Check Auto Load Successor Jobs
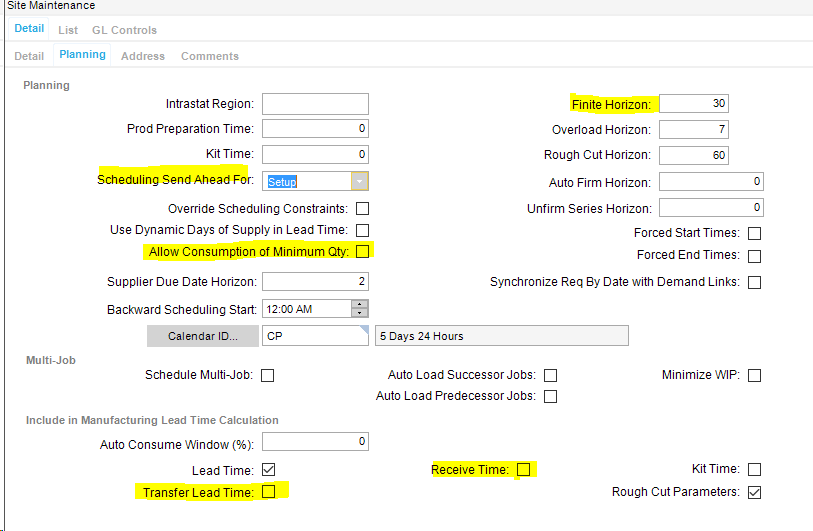This screenshot has width=813, height=531. pos(551,375)
